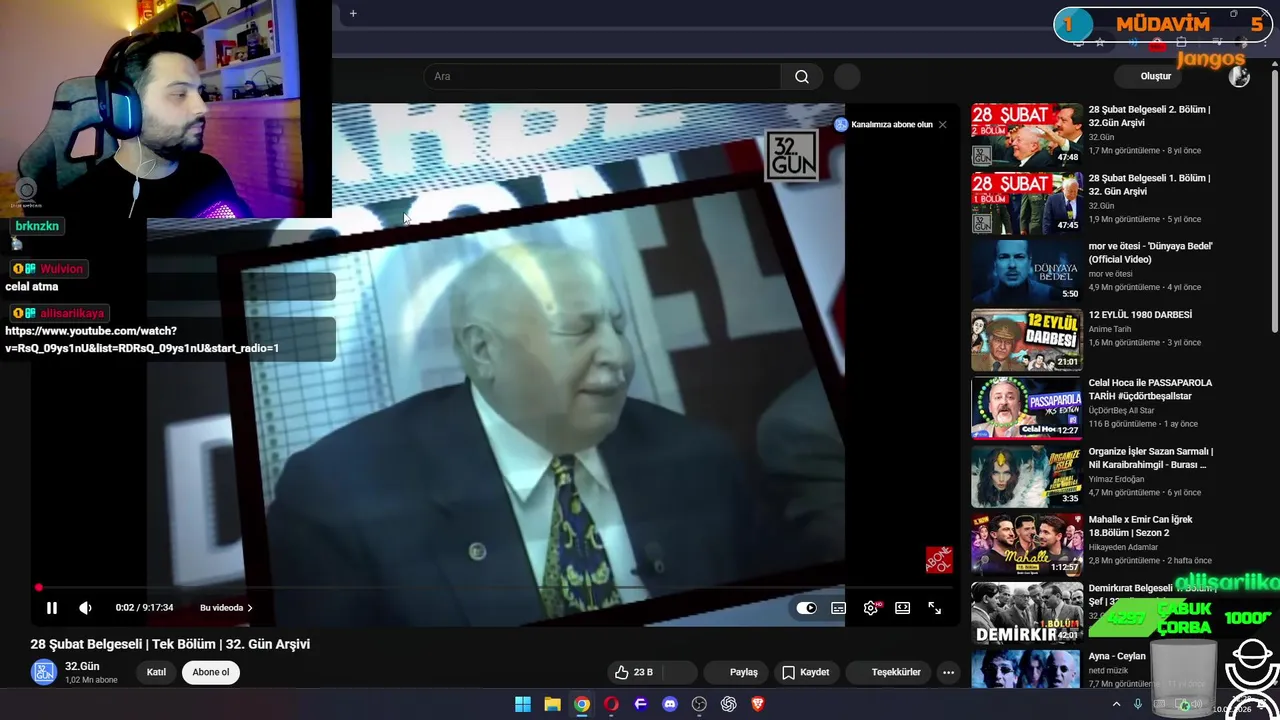Screen dimensions: 1280x720
Task: Mute the video via speaker icon
Action: (85, 608)
